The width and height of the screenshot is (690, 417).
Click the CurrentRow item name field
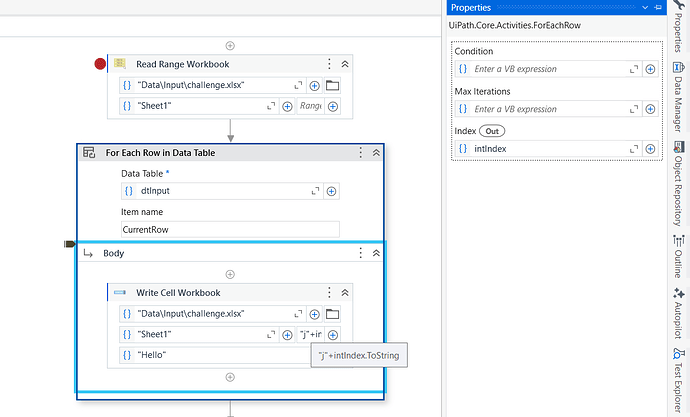coord(230,230)
